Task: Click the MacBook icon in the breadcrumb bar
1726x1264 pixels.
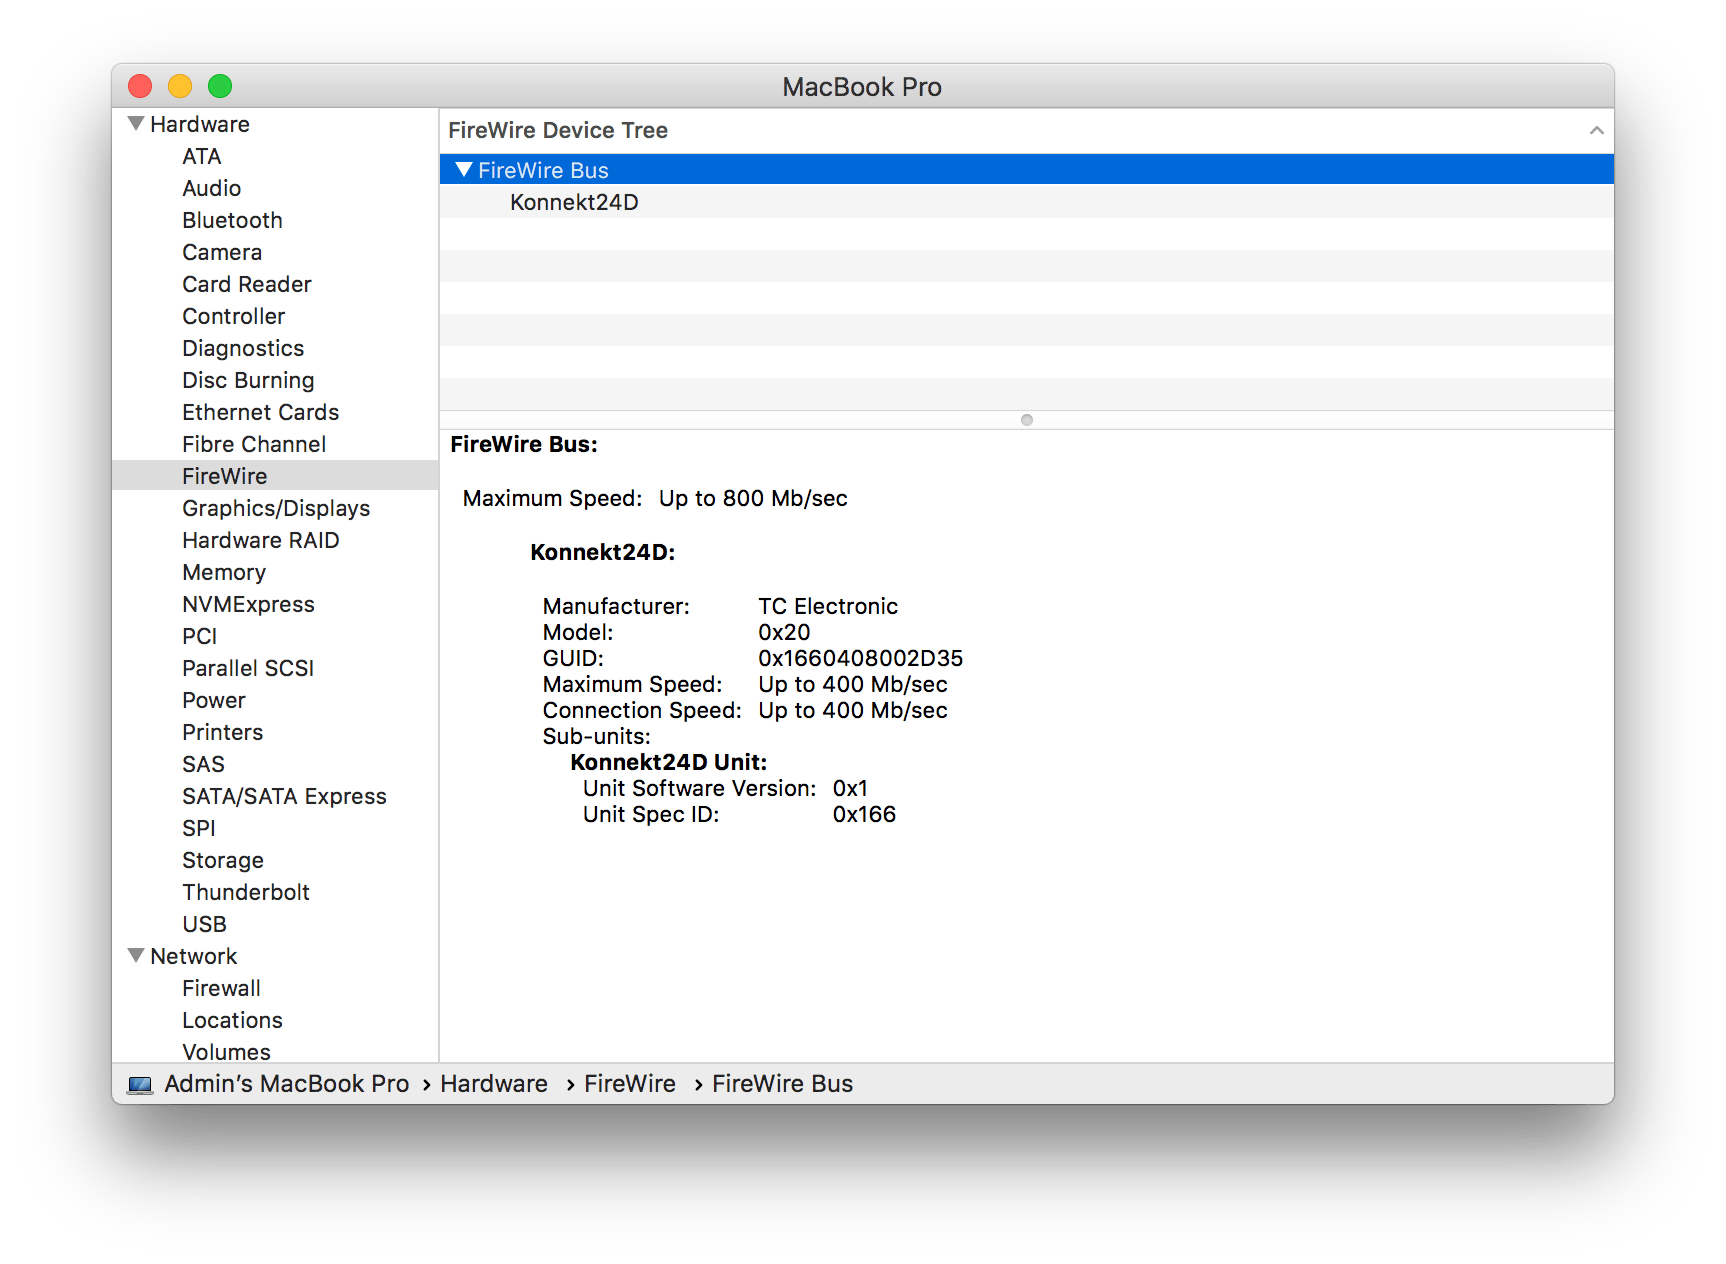Action: pyautogui.click(x=141, y=1083)
